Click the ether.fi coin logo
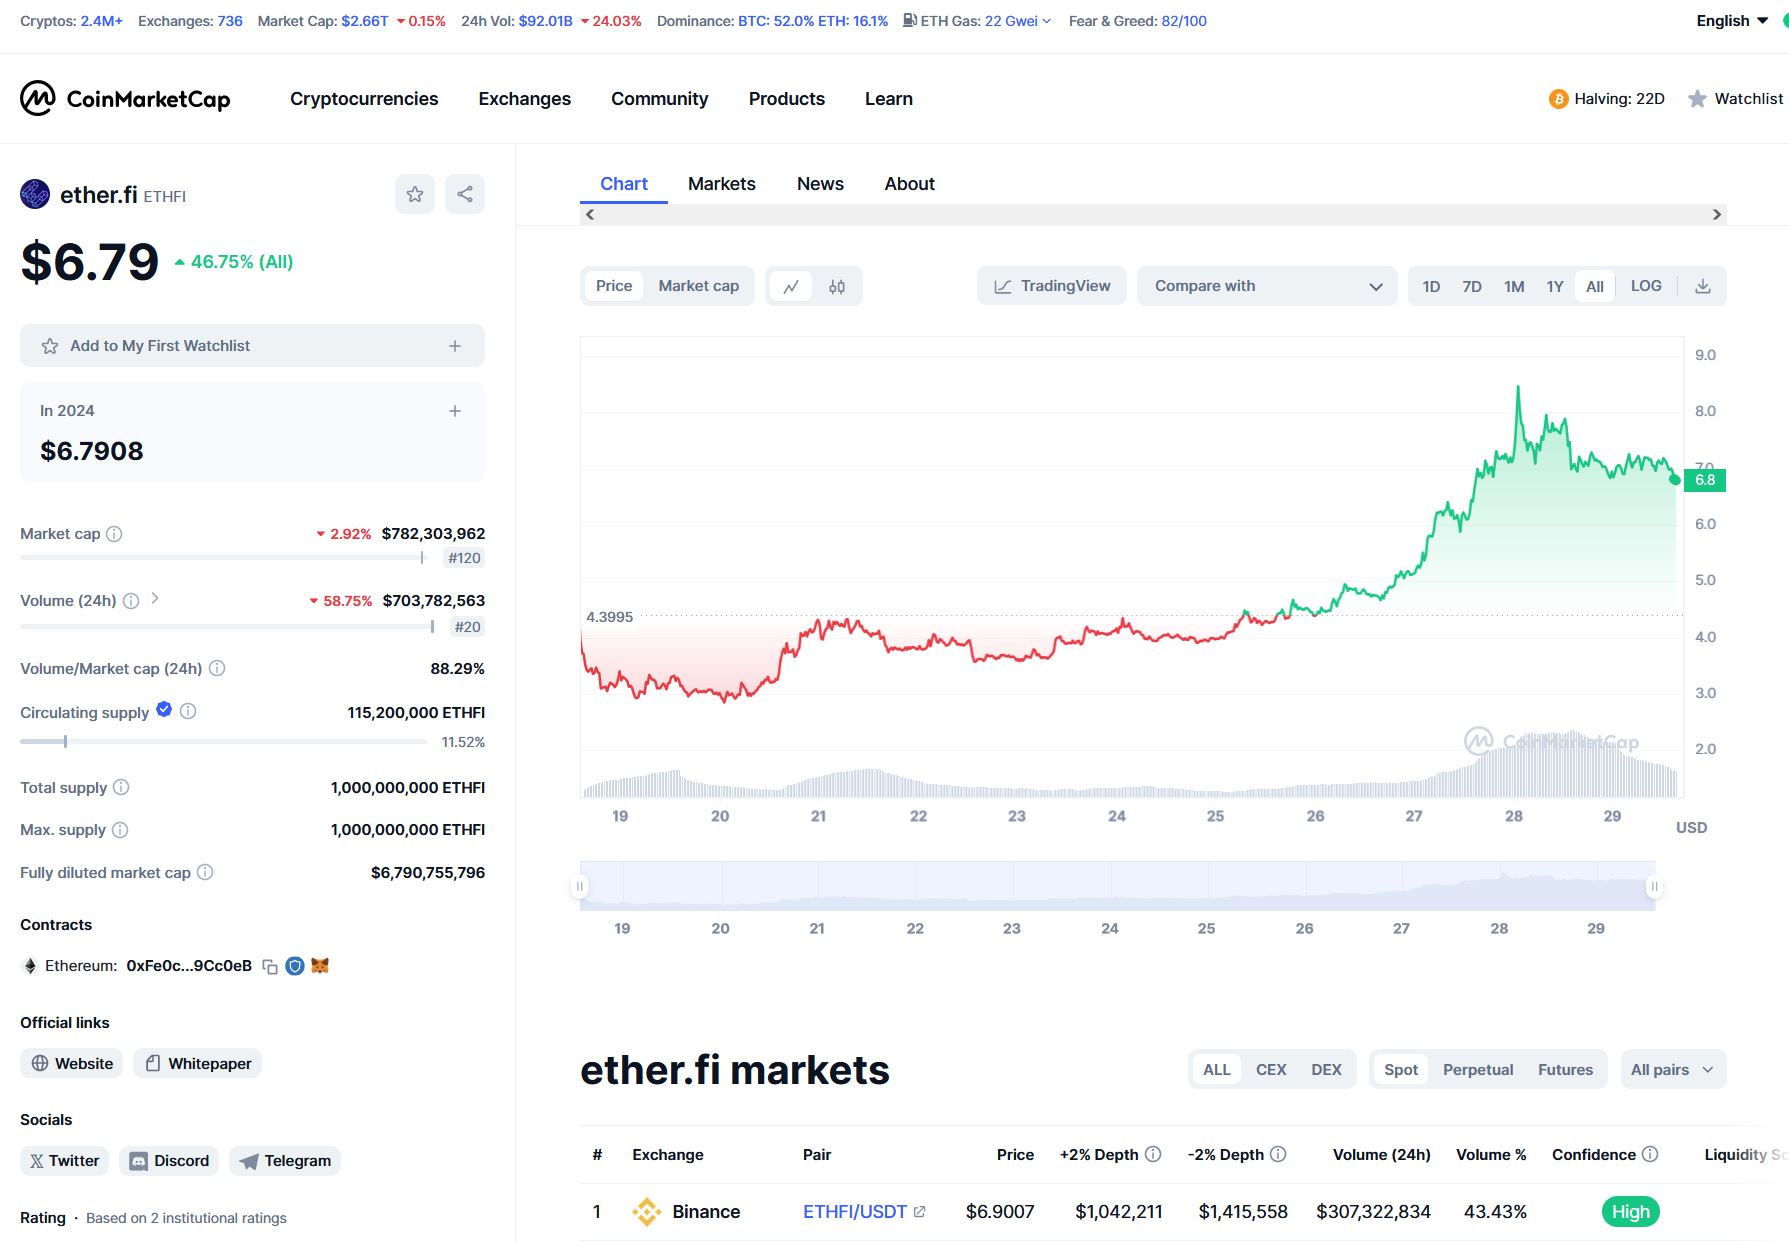 (35, 194)
